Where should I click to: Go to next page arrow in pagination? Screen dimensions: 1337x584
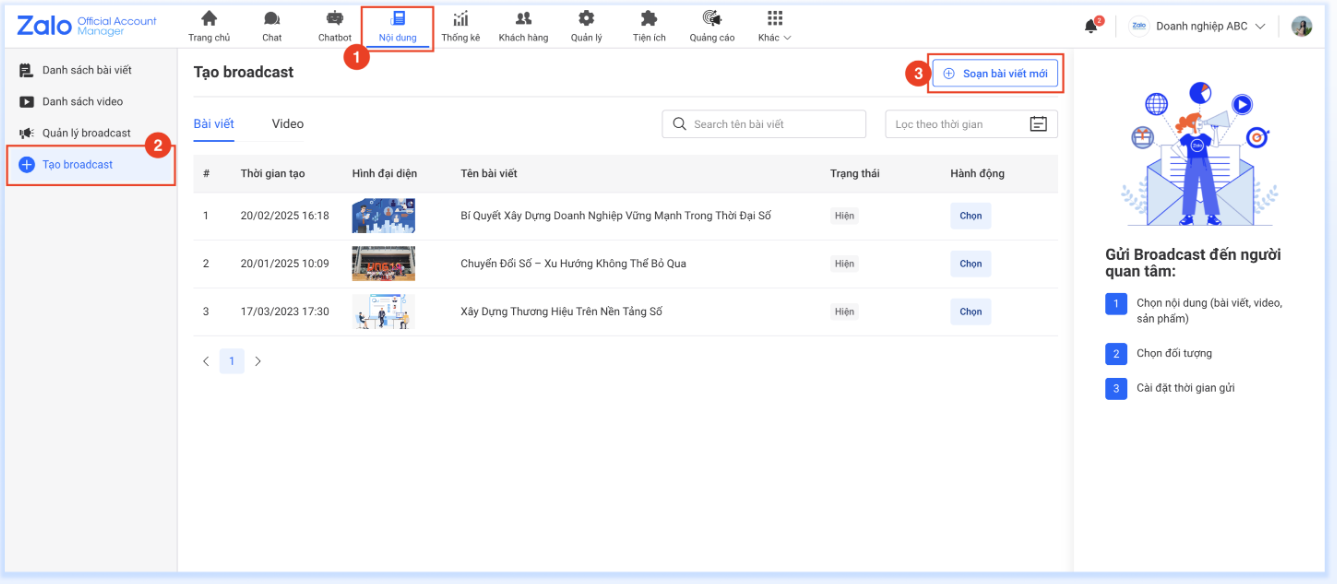tap(258, 361)
